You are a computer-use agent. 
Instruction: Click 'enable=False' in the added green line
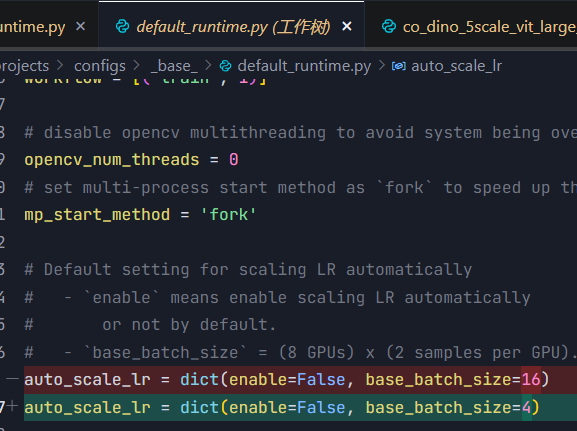(287, 407)
